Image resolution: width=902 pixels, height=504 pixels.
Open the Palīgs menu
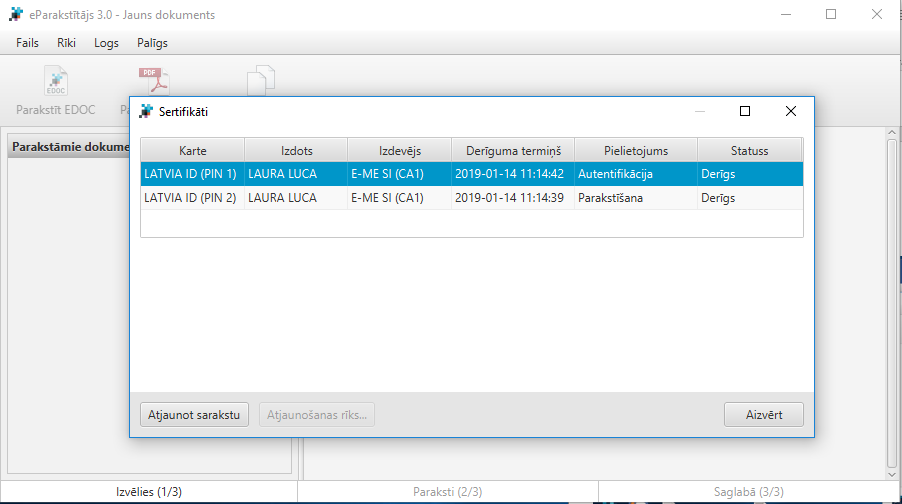point(152,43)
